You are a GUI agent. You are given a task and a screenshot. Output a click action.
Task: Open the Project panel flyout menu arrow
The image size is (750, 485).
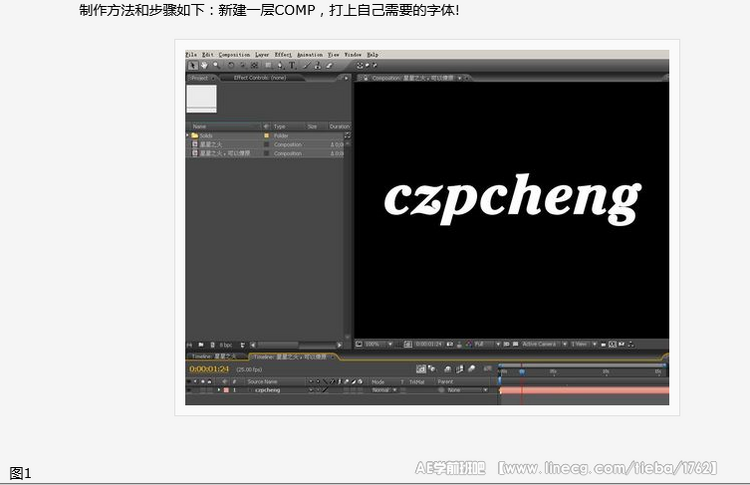coord(346,78)
